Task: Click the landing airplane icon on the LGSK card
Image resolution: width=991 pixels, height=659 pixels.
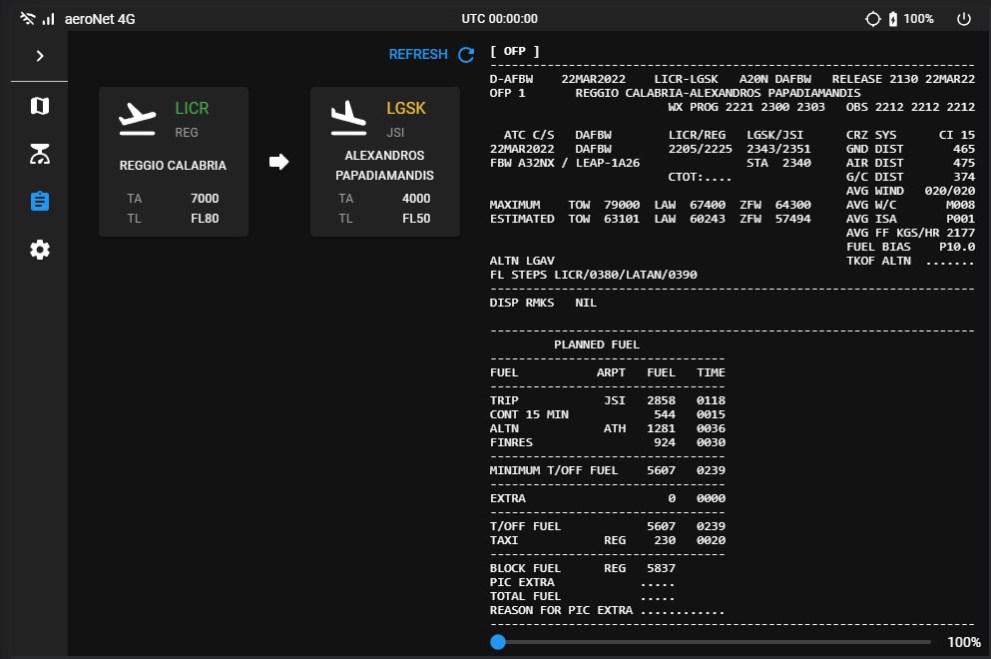Action: 349,117
